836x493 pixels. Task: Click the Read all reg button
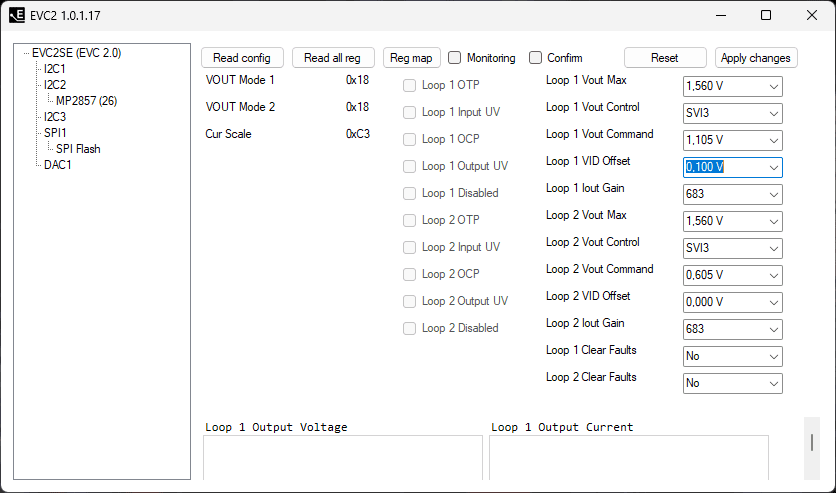point(333,58)
